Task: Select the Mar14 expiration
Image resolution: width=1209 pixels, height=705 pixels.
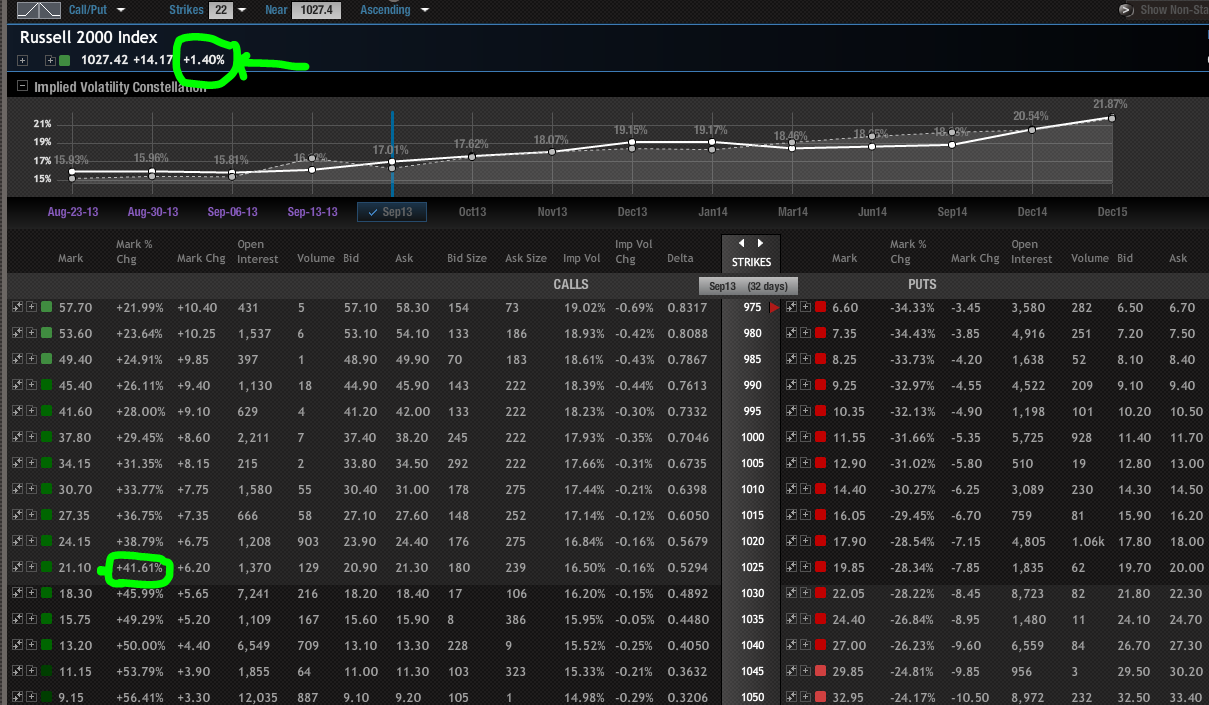Action: coord(793,212)
